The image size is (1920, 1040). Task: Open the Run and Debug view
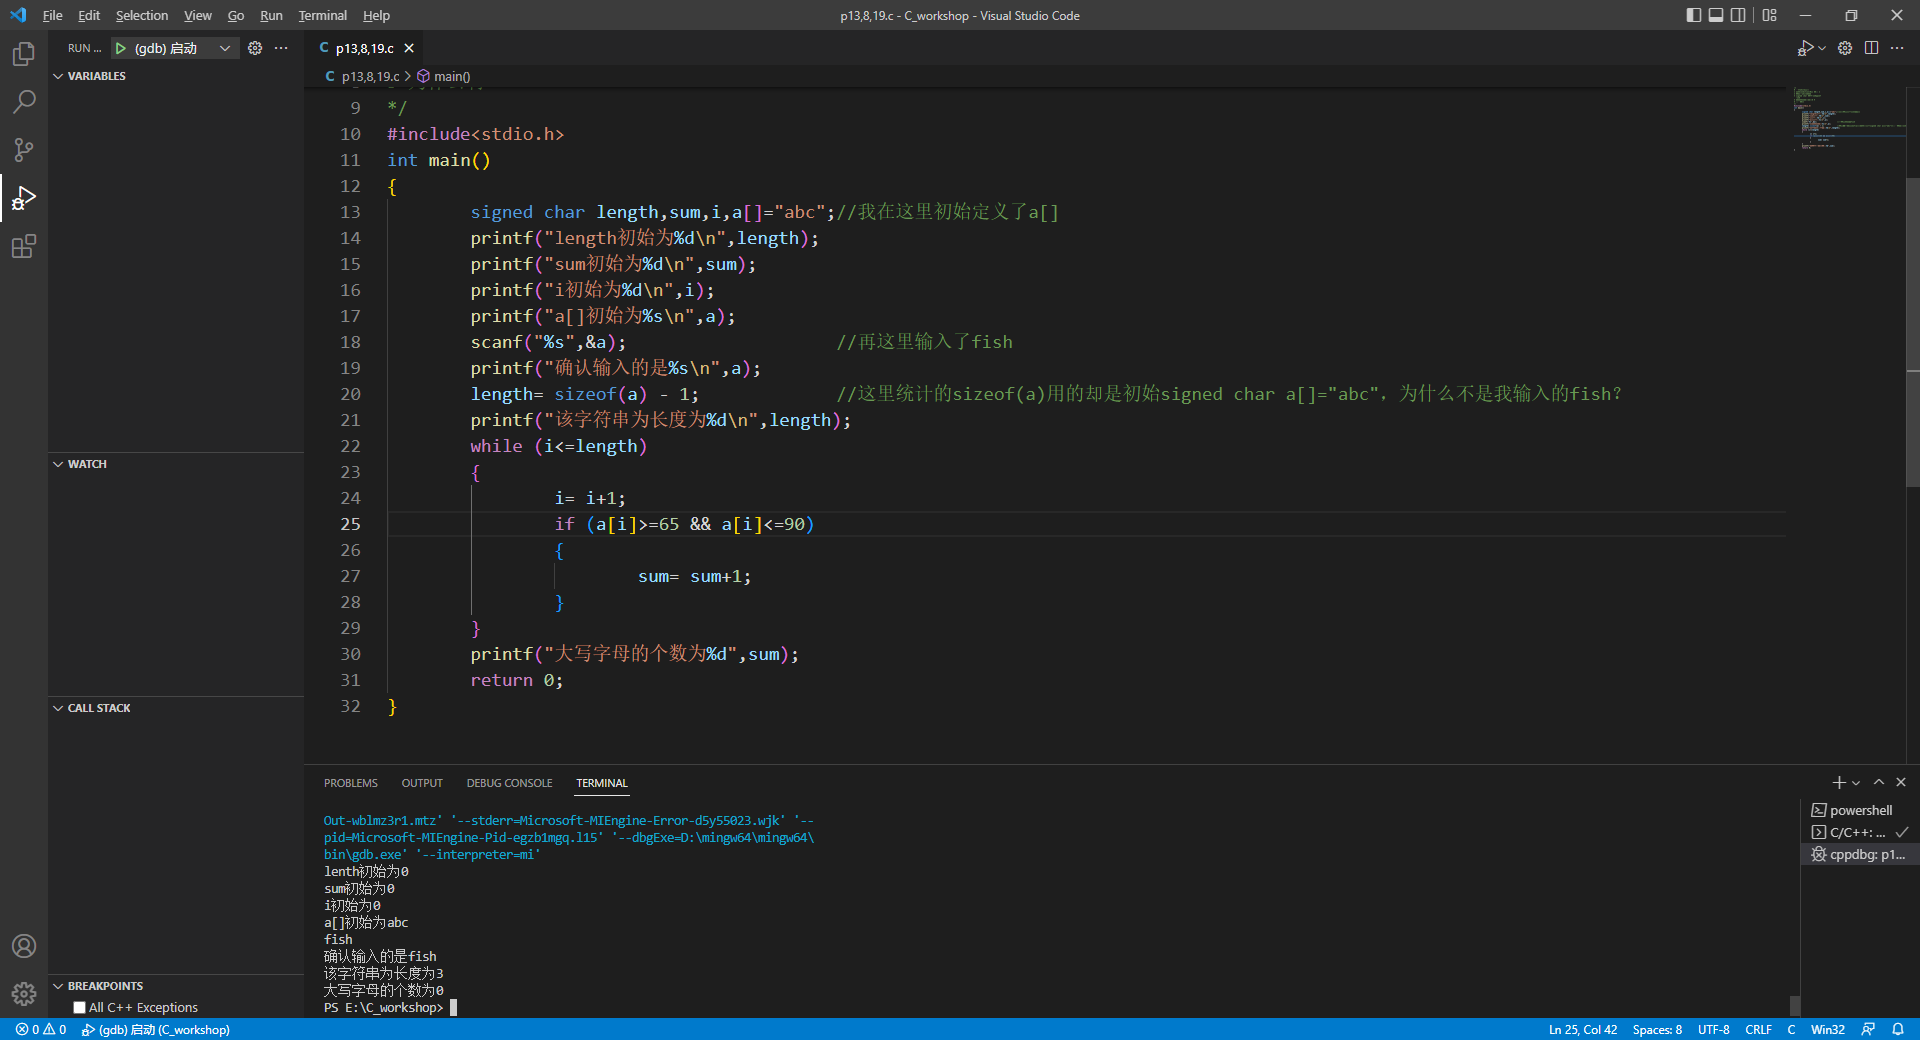(x=24, y=198)
